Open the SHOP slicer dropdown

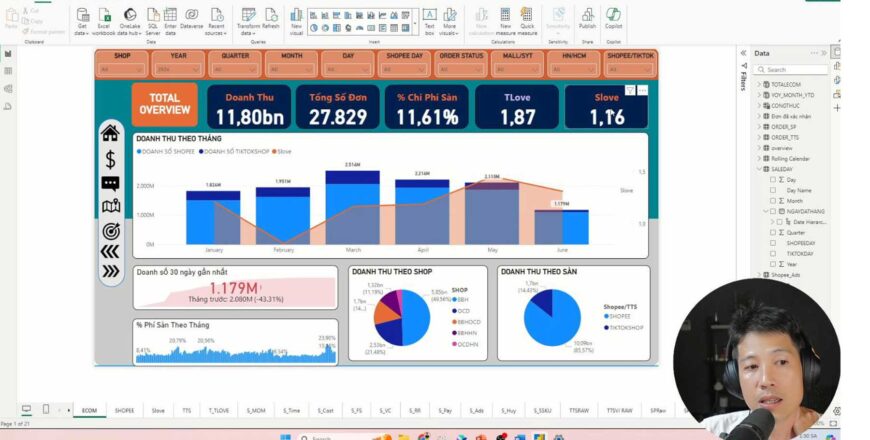tap(122, 69)
